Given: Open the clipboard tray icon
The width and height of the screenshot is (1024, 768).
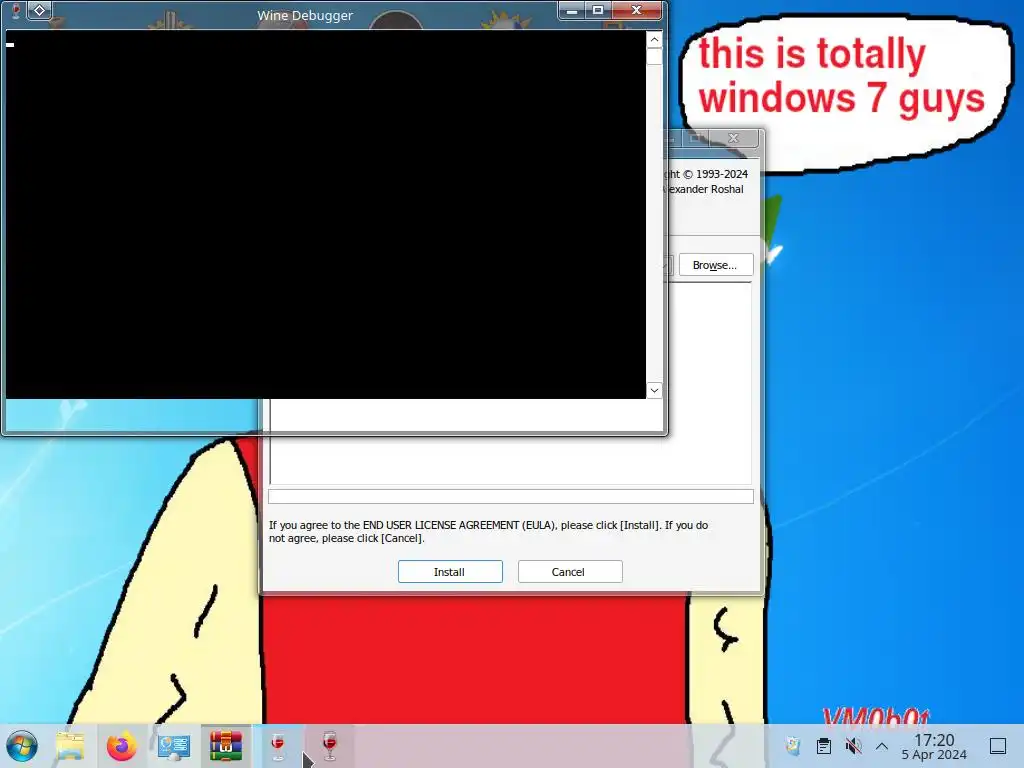Looking at the screenshot, I should click(x=824, y=746).
